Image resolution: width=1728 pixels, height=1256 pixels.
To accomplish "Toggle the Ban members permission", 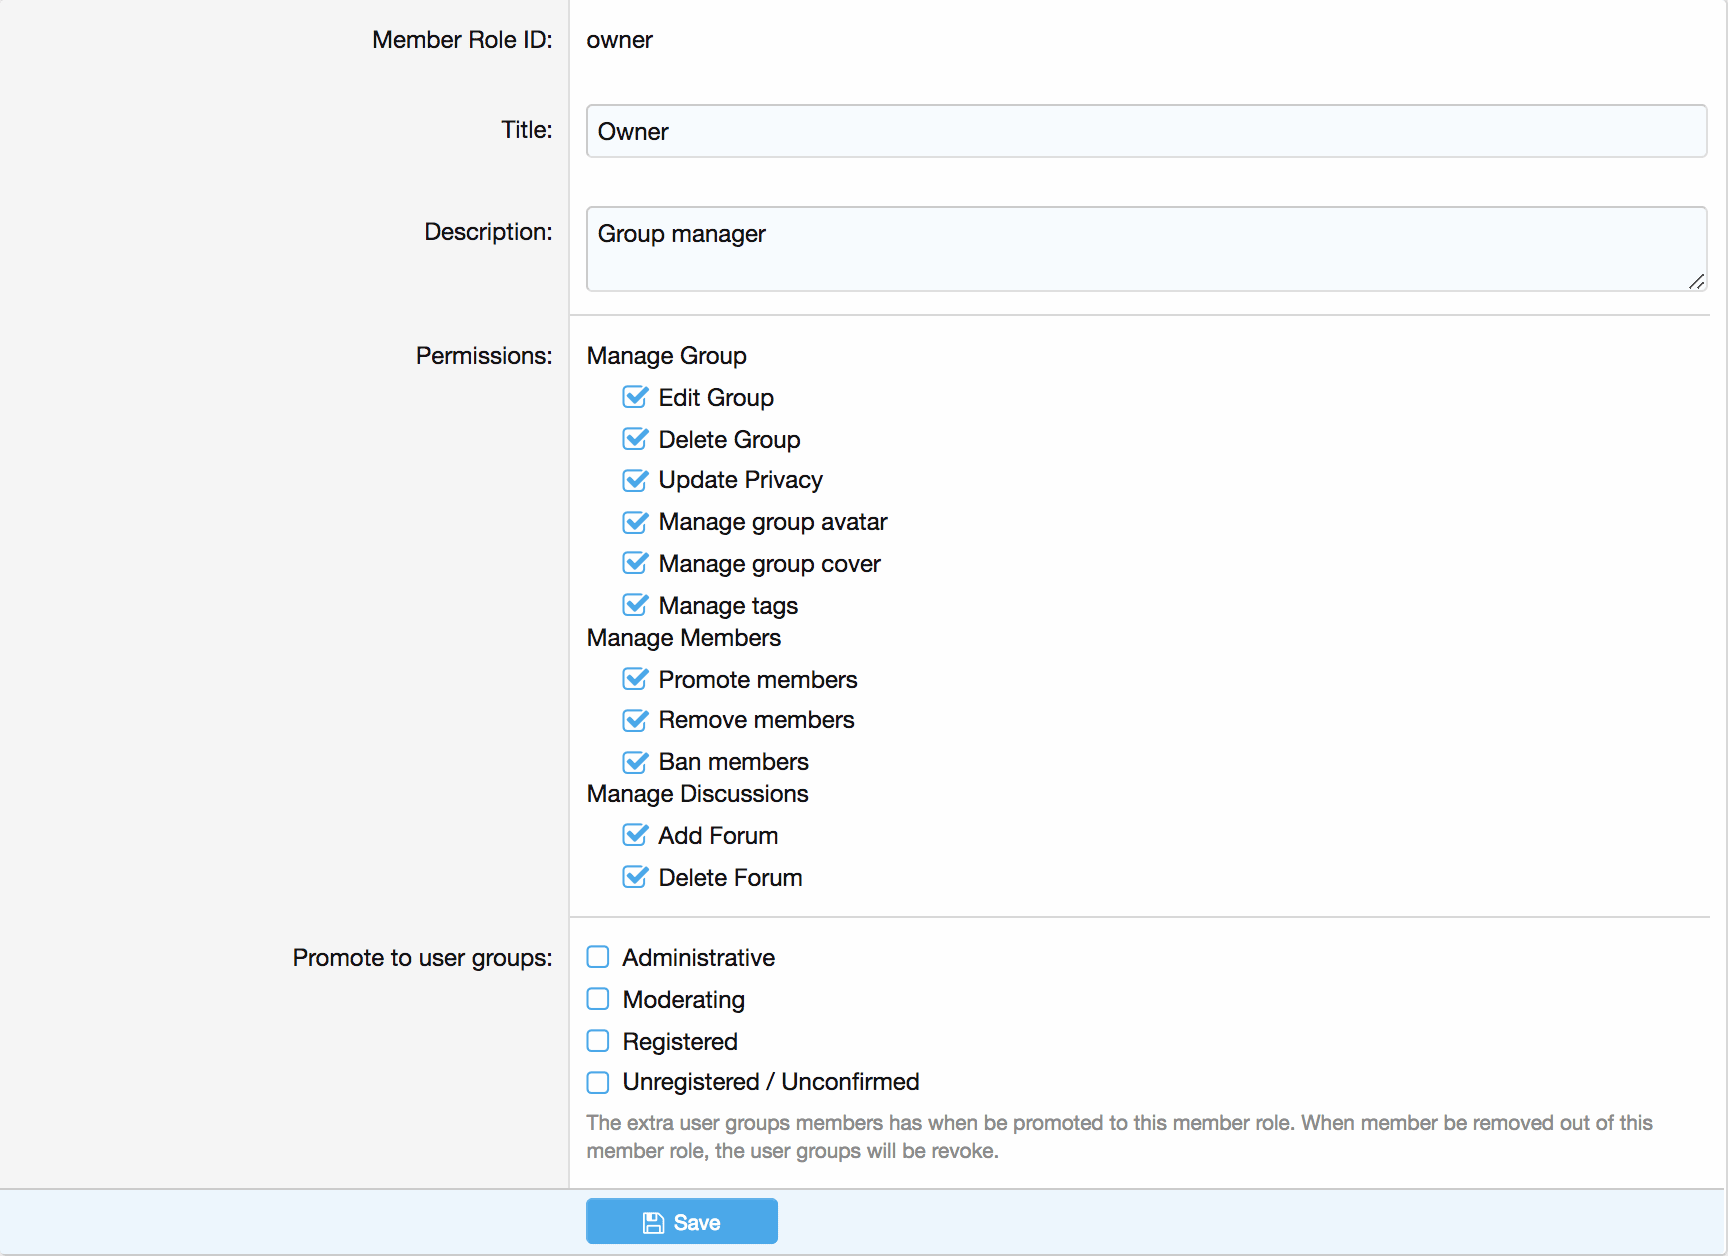I will (635, 763).
